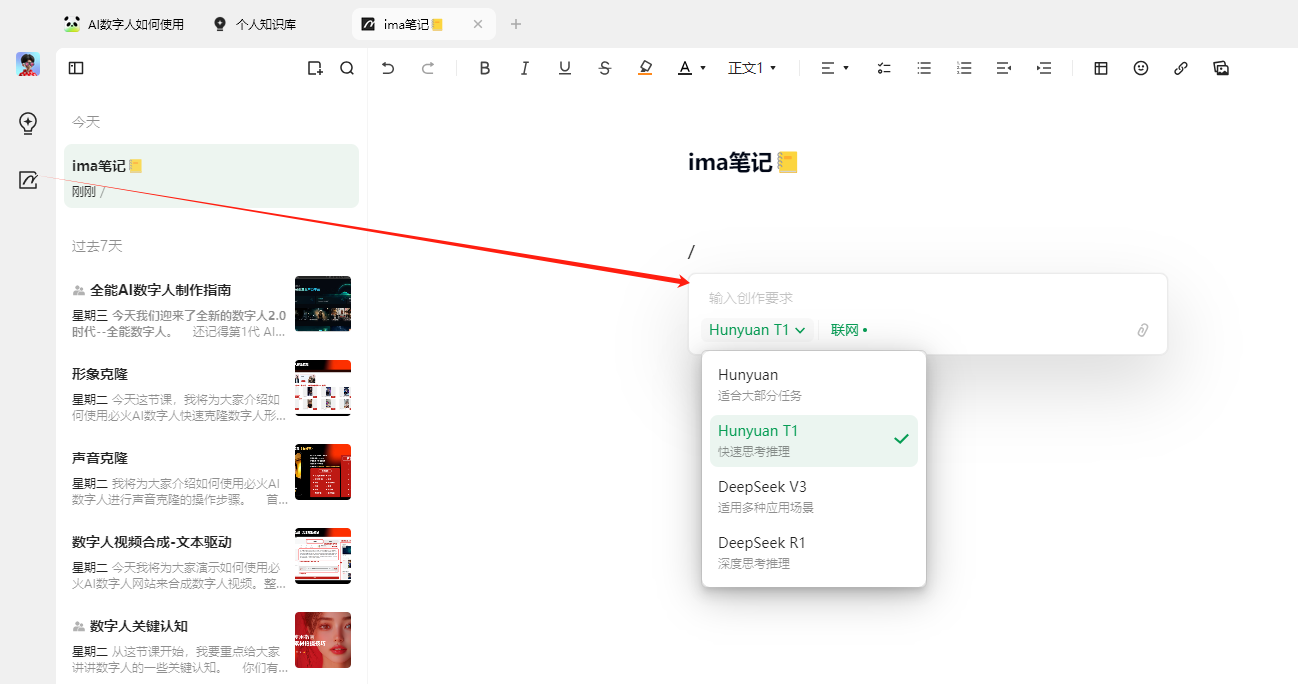Viewport: 1298px width, 684px height.
Task: Insert a checklist
Action: 884,68
